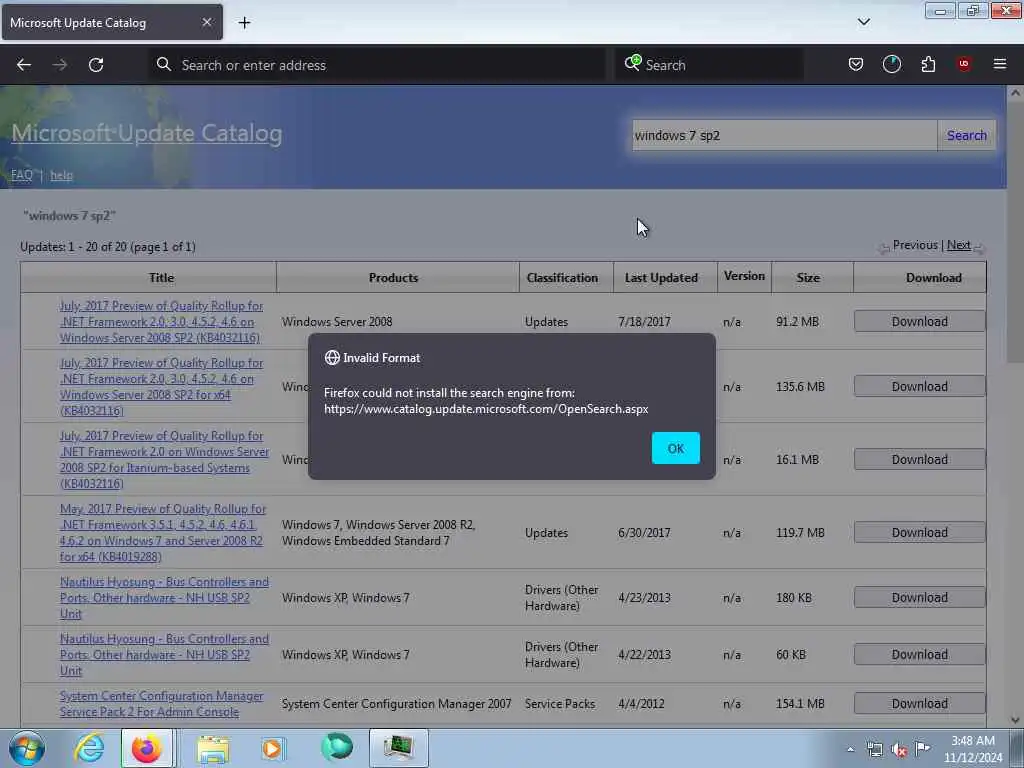Open the Action Center flag icon

[x=922, y=749]
